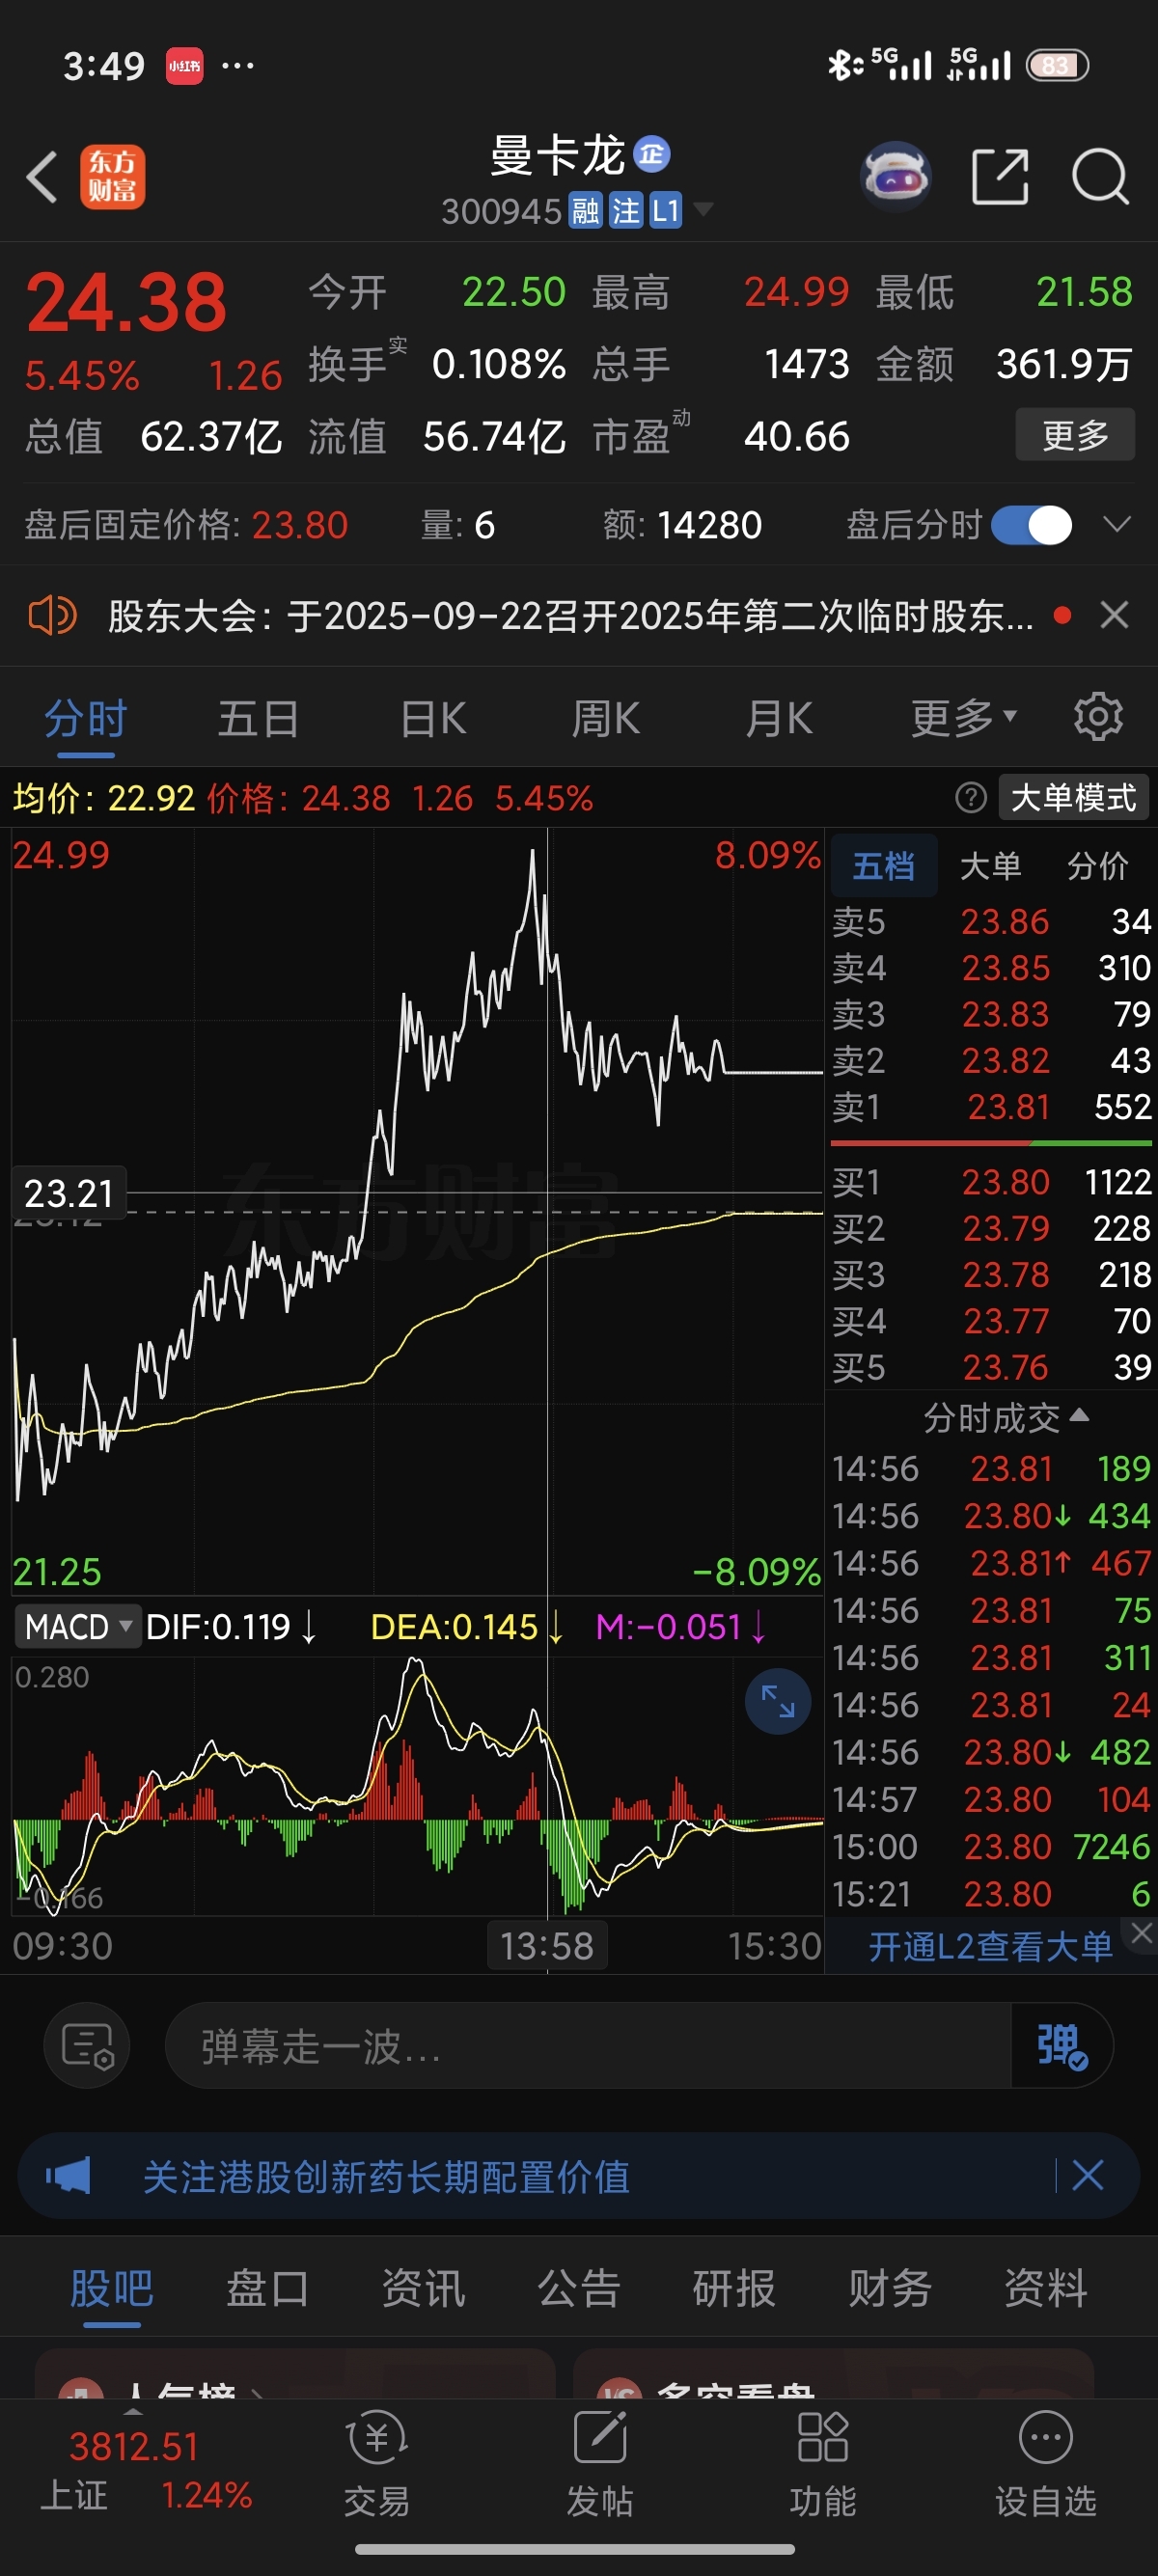Open 关注港股创新药长期配置价值 banner
Image resolution: width=1158 pixels, height=2576 pixels.
click(x=386, y=2177)
